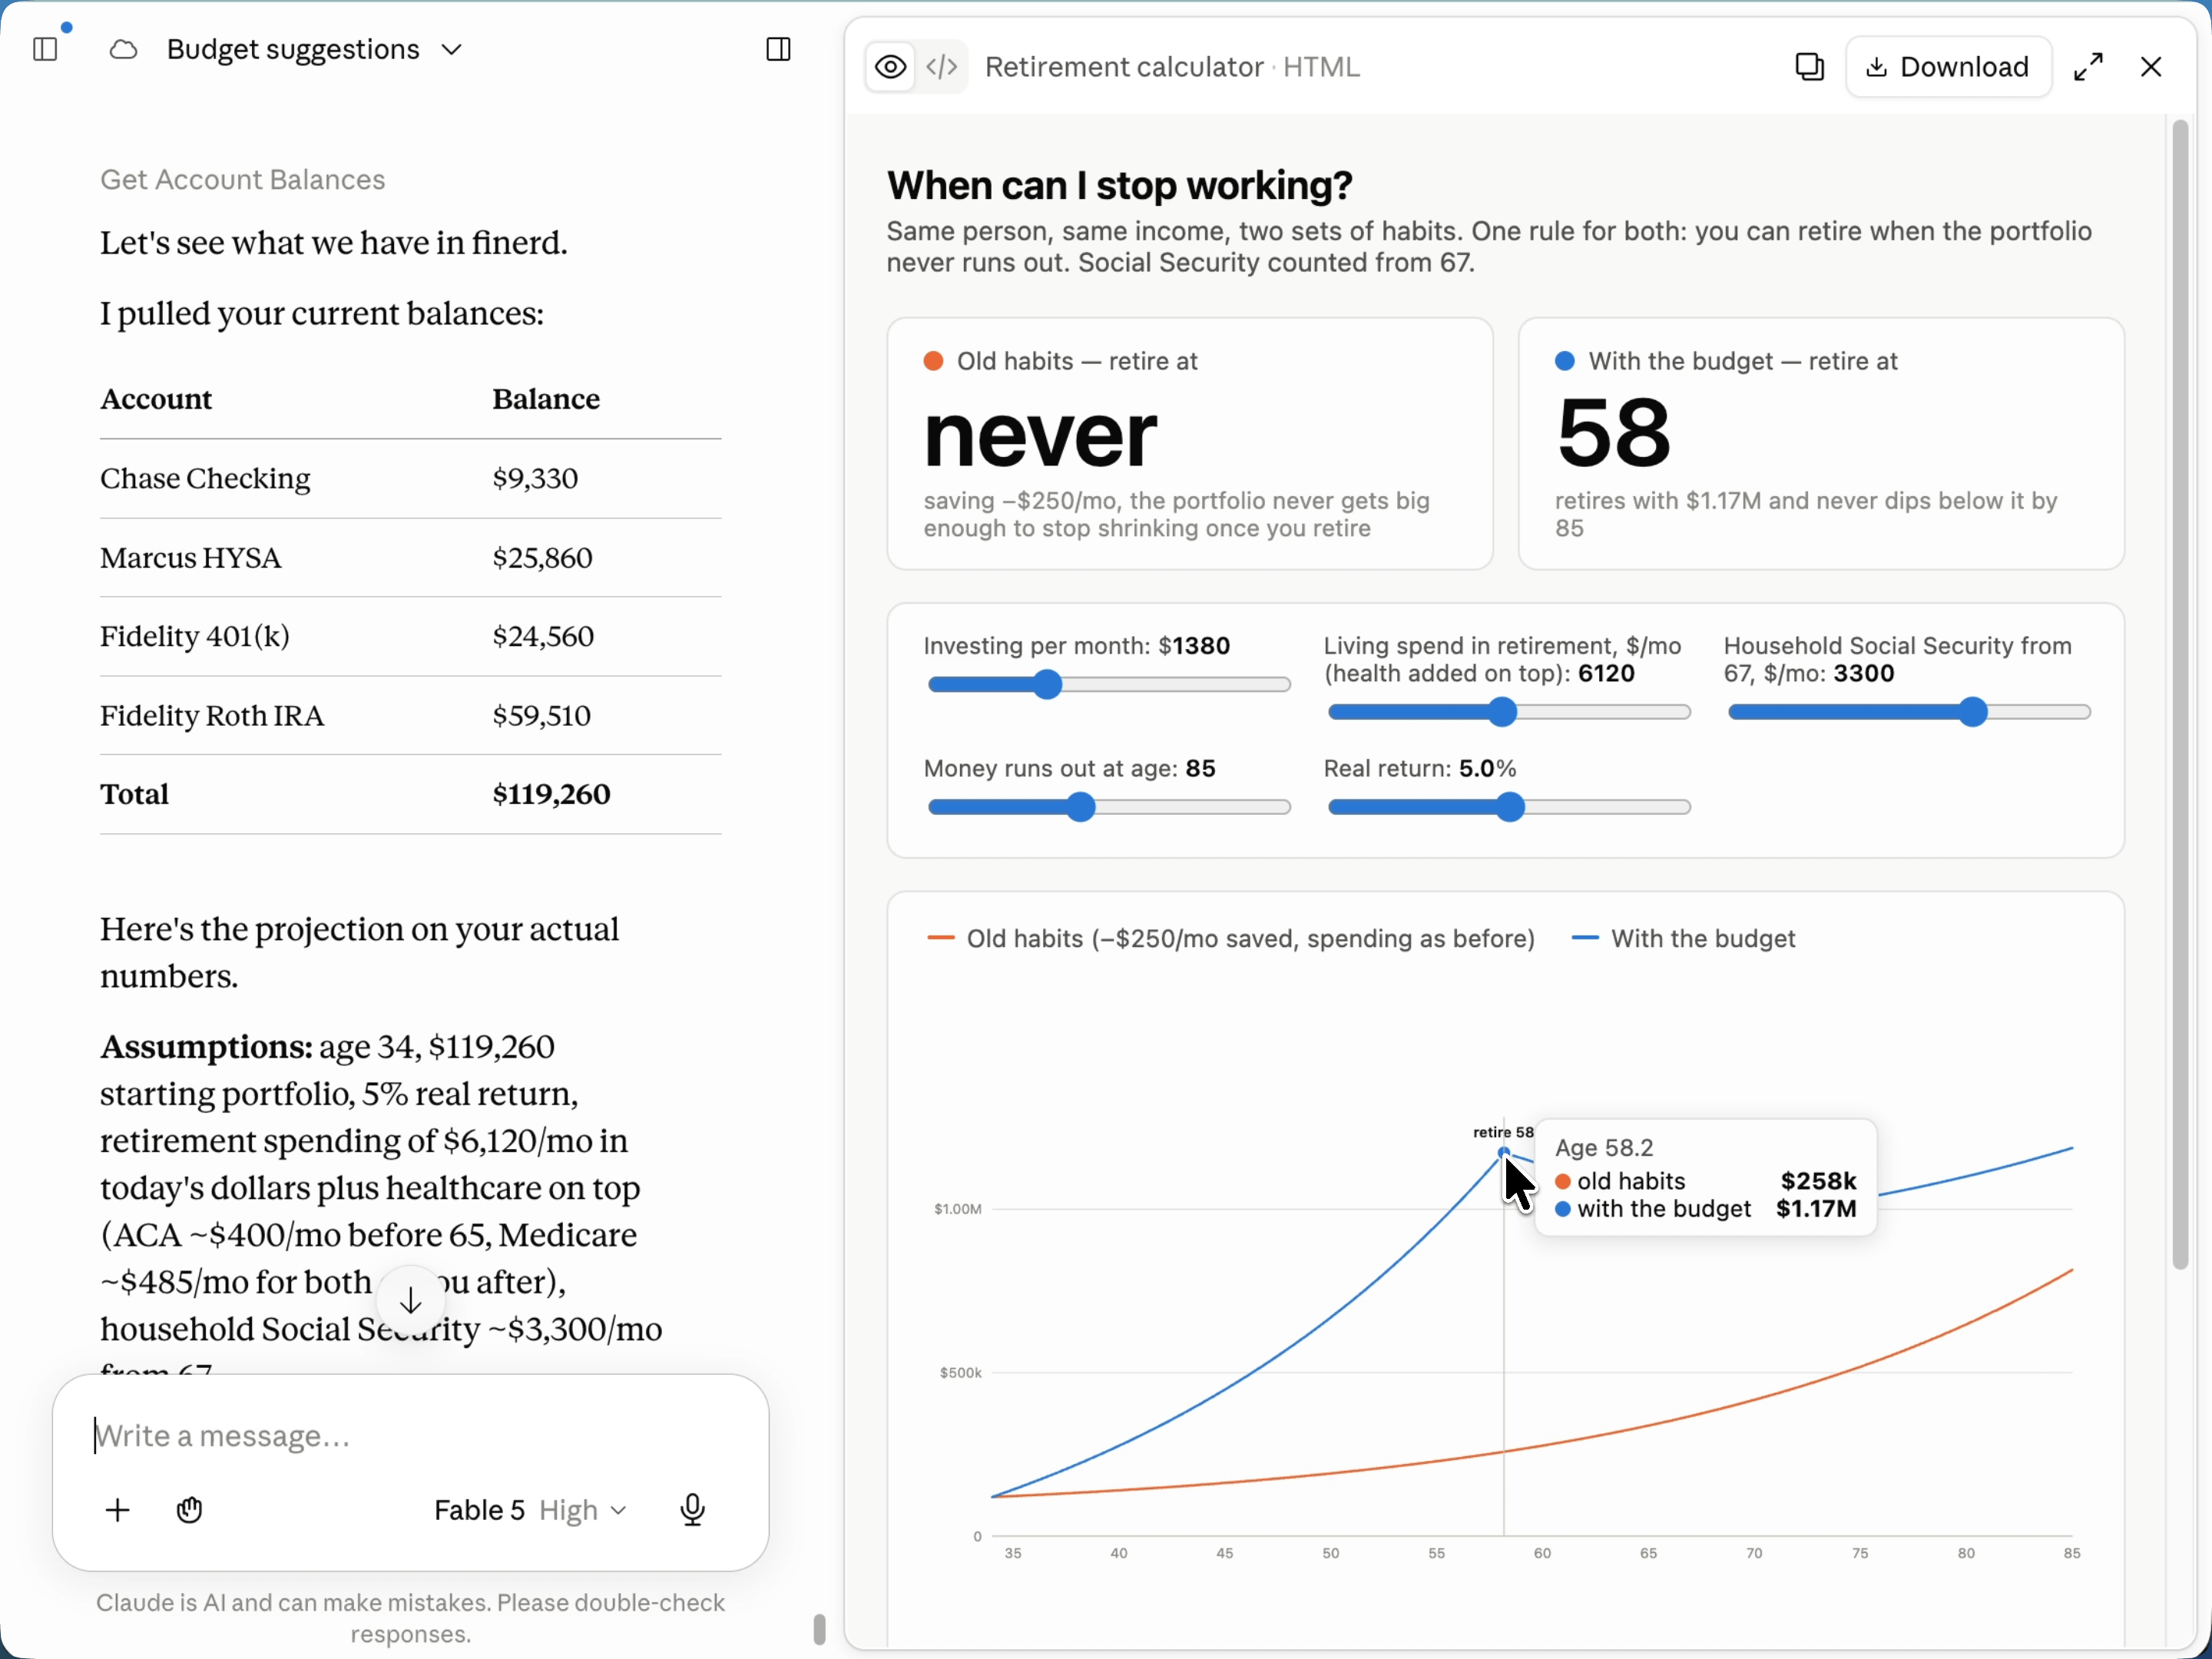
Task: Click the With the budget chart legend entry
Action: (1683, 939)
